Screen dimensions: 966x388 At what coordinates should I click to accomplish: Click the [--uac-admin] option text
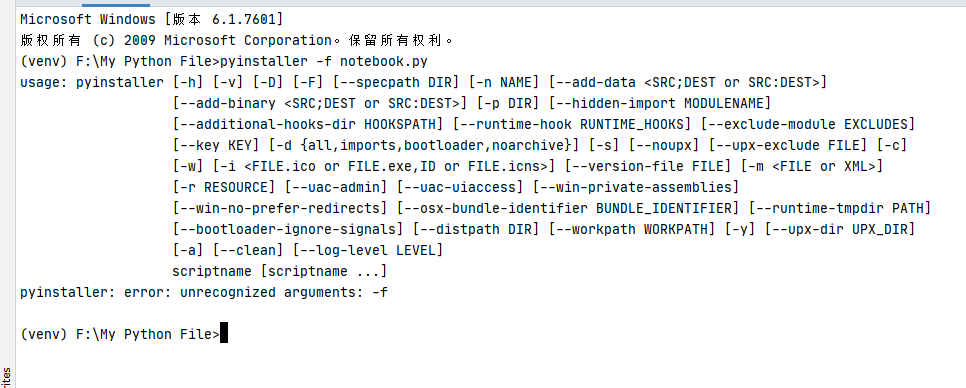click(336, 187)
